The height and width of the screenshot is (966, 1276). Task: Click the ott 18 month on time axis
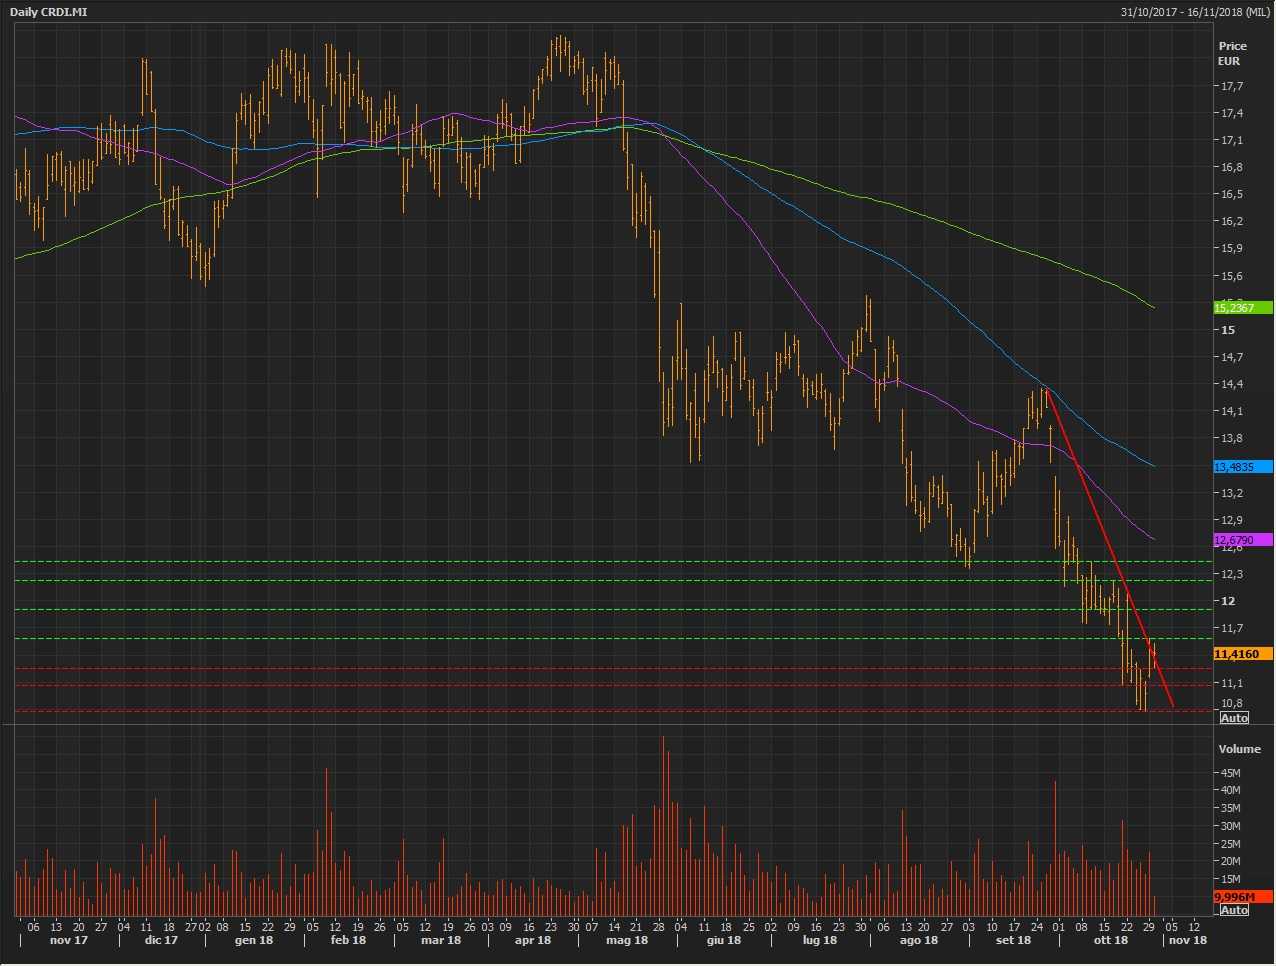1110,940
